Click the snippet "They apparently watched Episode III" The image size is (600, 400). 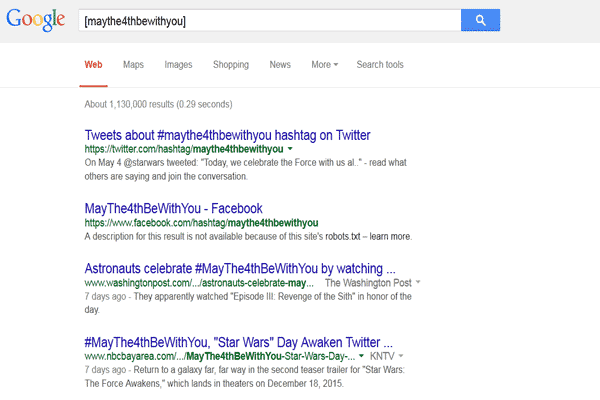point(248,303)
